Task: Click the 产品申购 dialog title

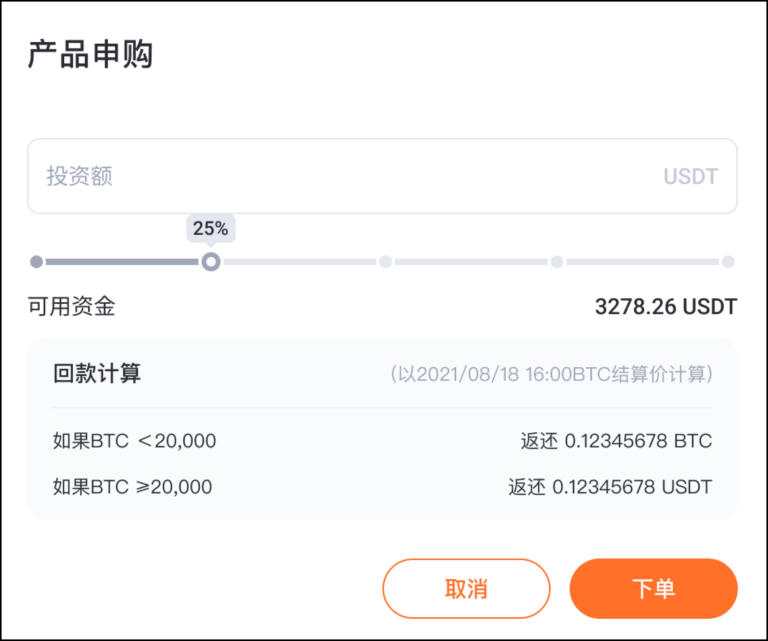Action: [x=91, y=54]
